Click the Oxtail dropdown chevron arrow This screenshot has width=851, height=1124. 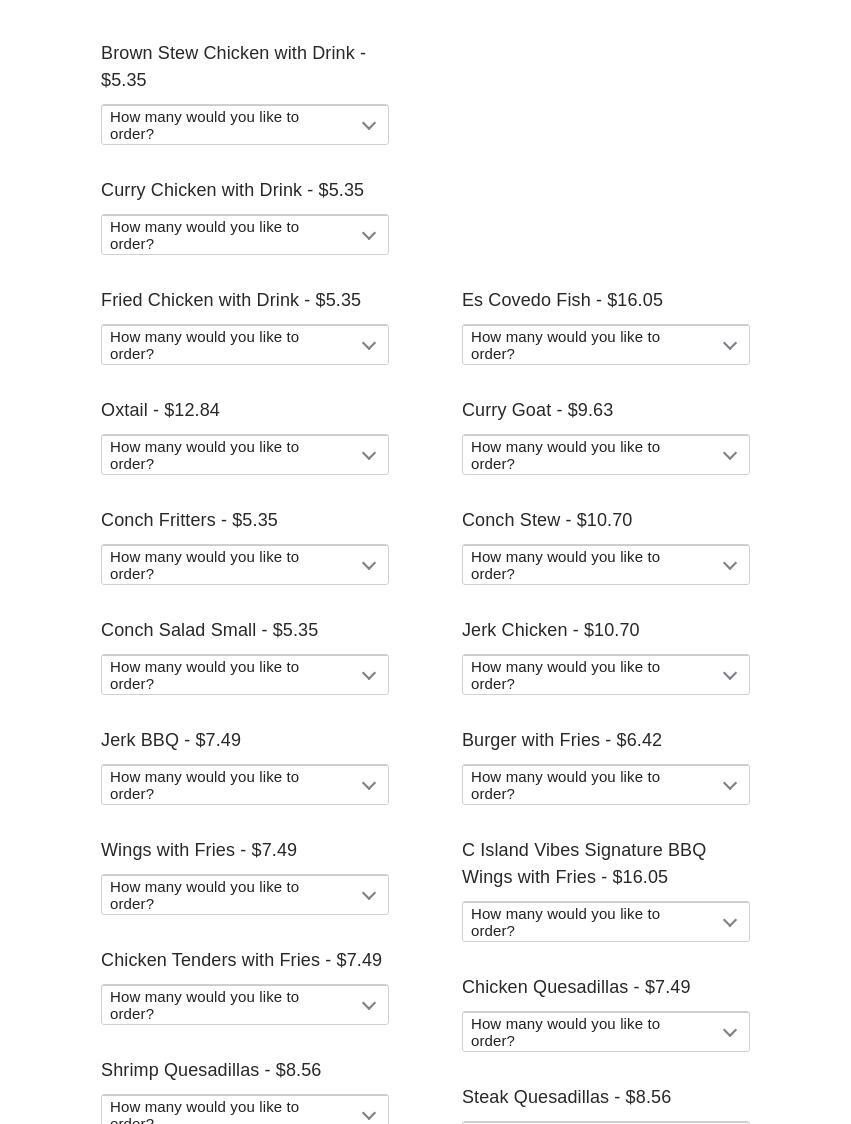369,456
